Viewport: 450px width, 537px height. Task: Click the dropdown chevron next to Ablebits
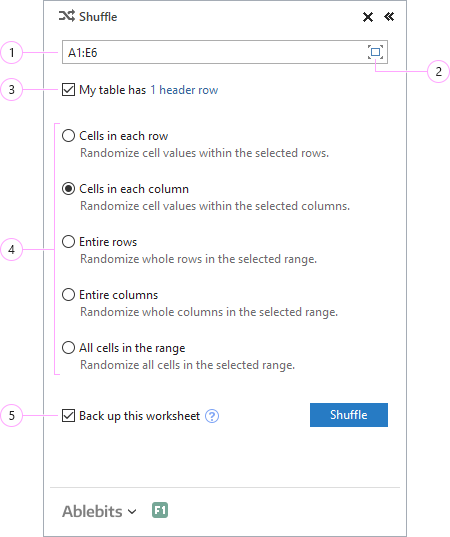click(x=132, y=512)
